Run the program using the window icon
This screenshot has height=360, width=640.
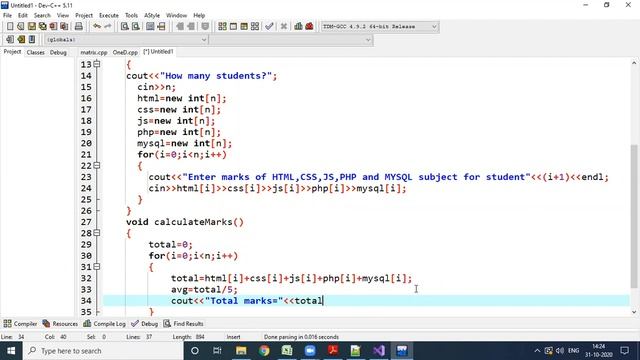[x=233, y=27]
